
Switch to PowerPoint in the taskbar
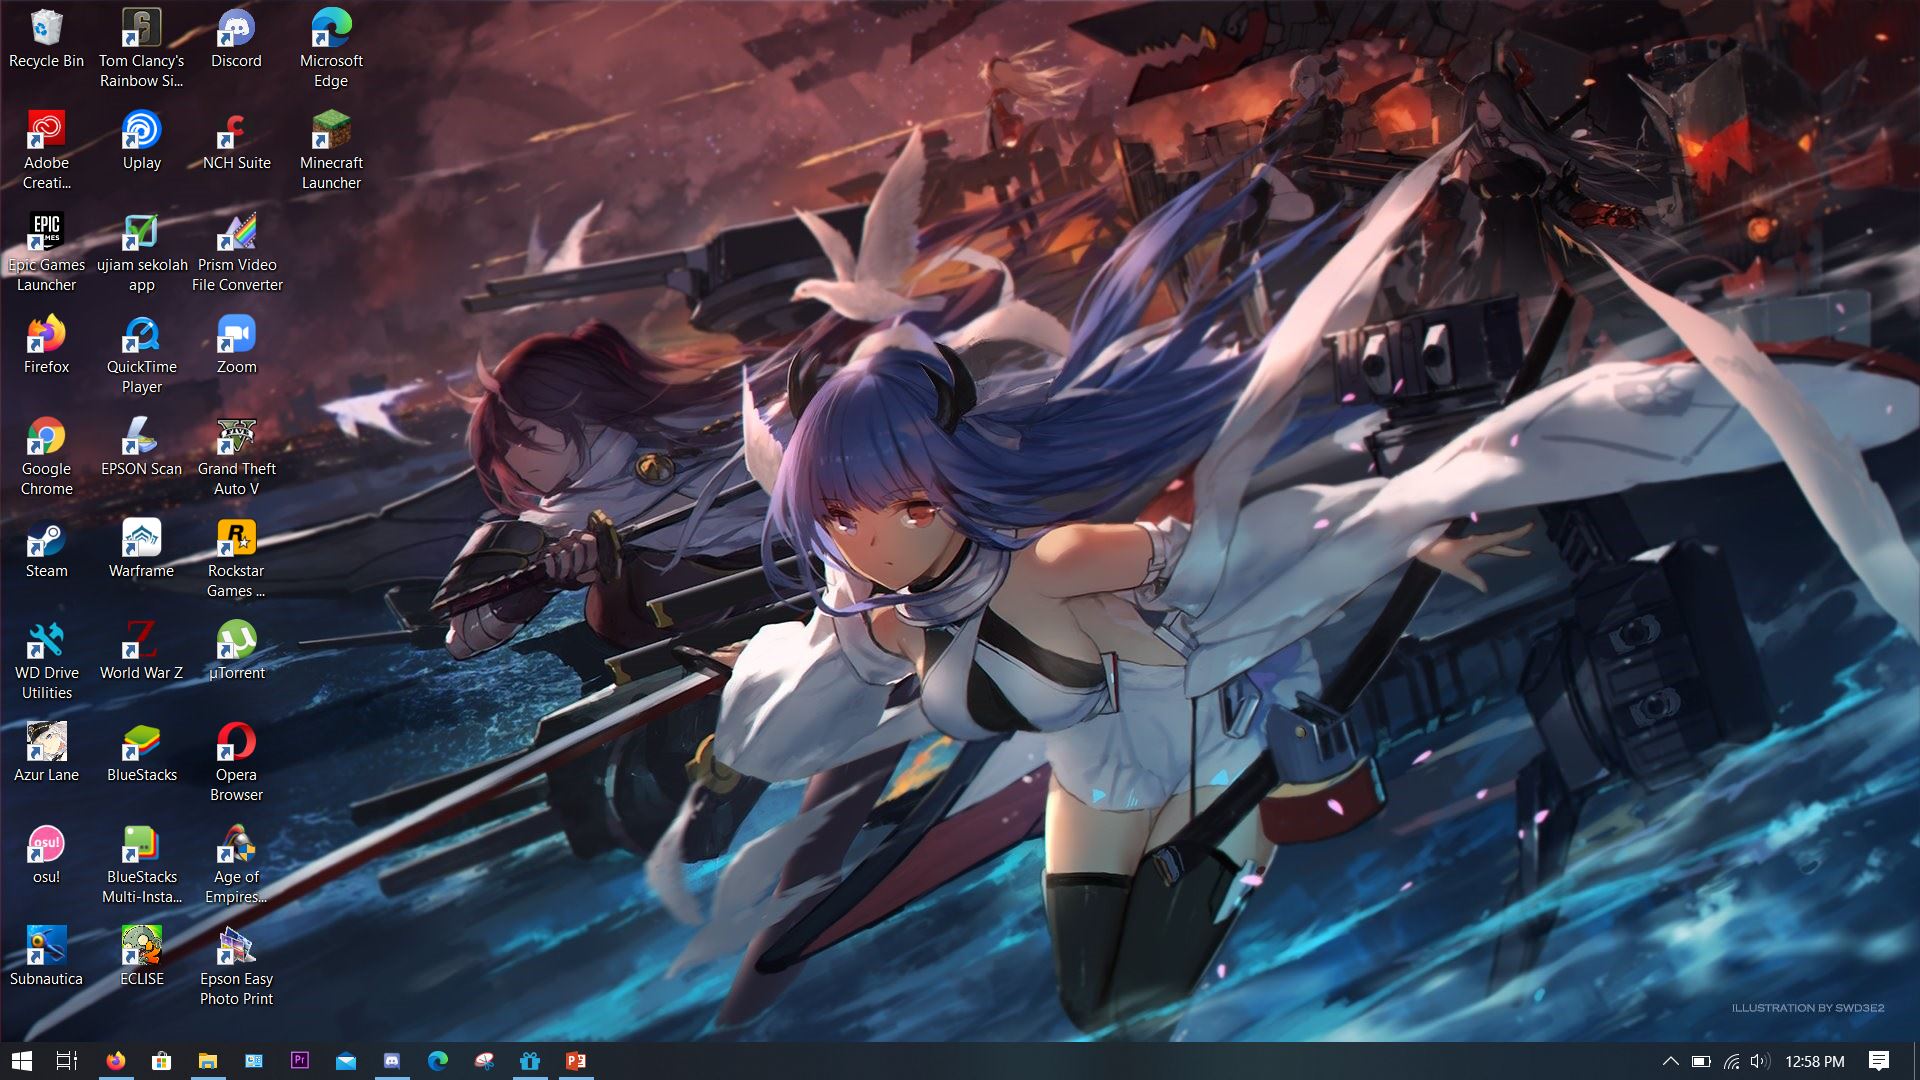coord(576,1061)
